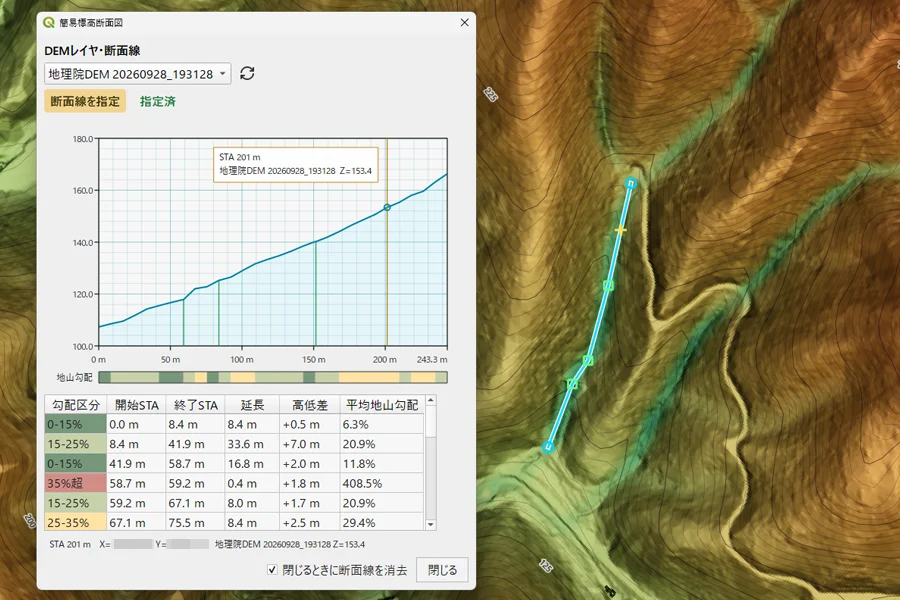The image size is (900, 600).
Task: Click the 断面線を指定 button
Action: [85, 102]
